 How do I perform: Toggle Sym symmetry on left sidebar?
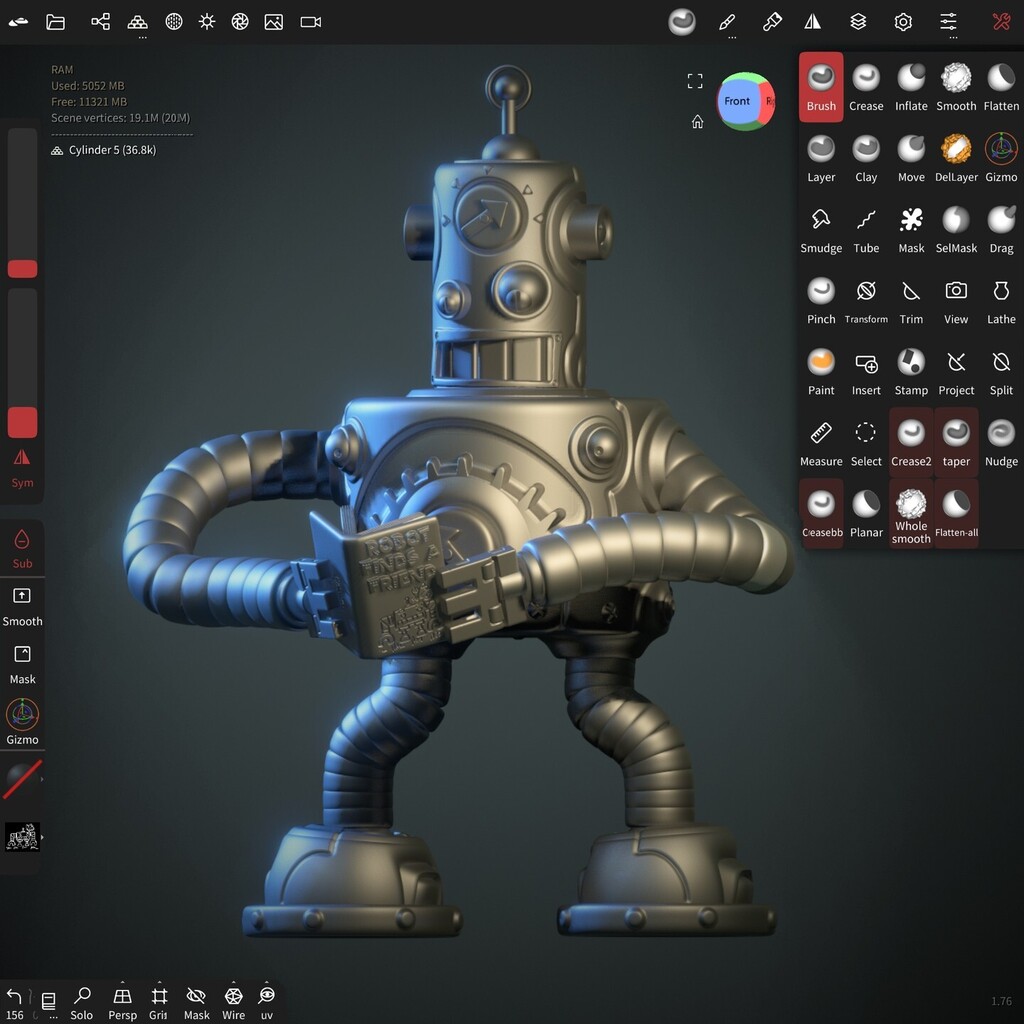[22, 468]
